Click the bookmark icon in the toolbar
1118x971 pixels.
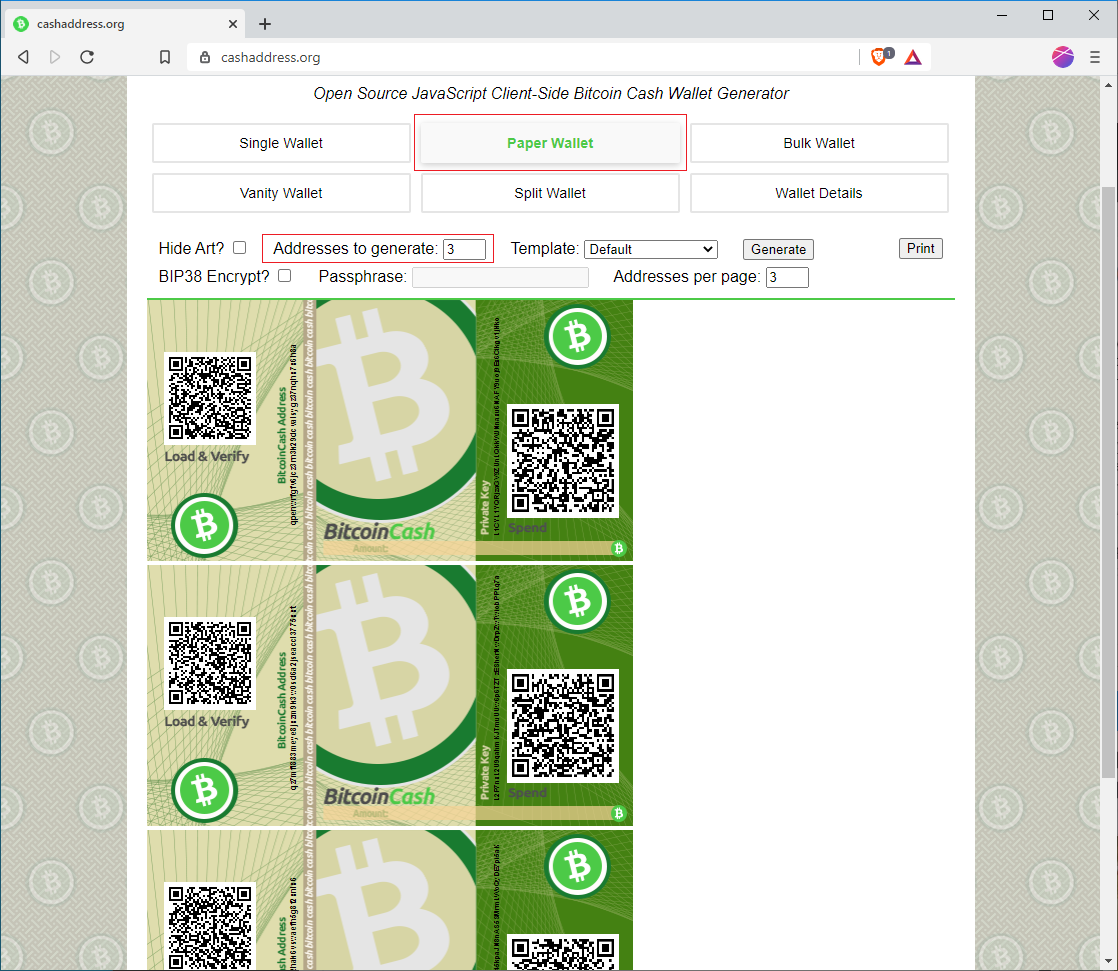(x=165, y=57)
